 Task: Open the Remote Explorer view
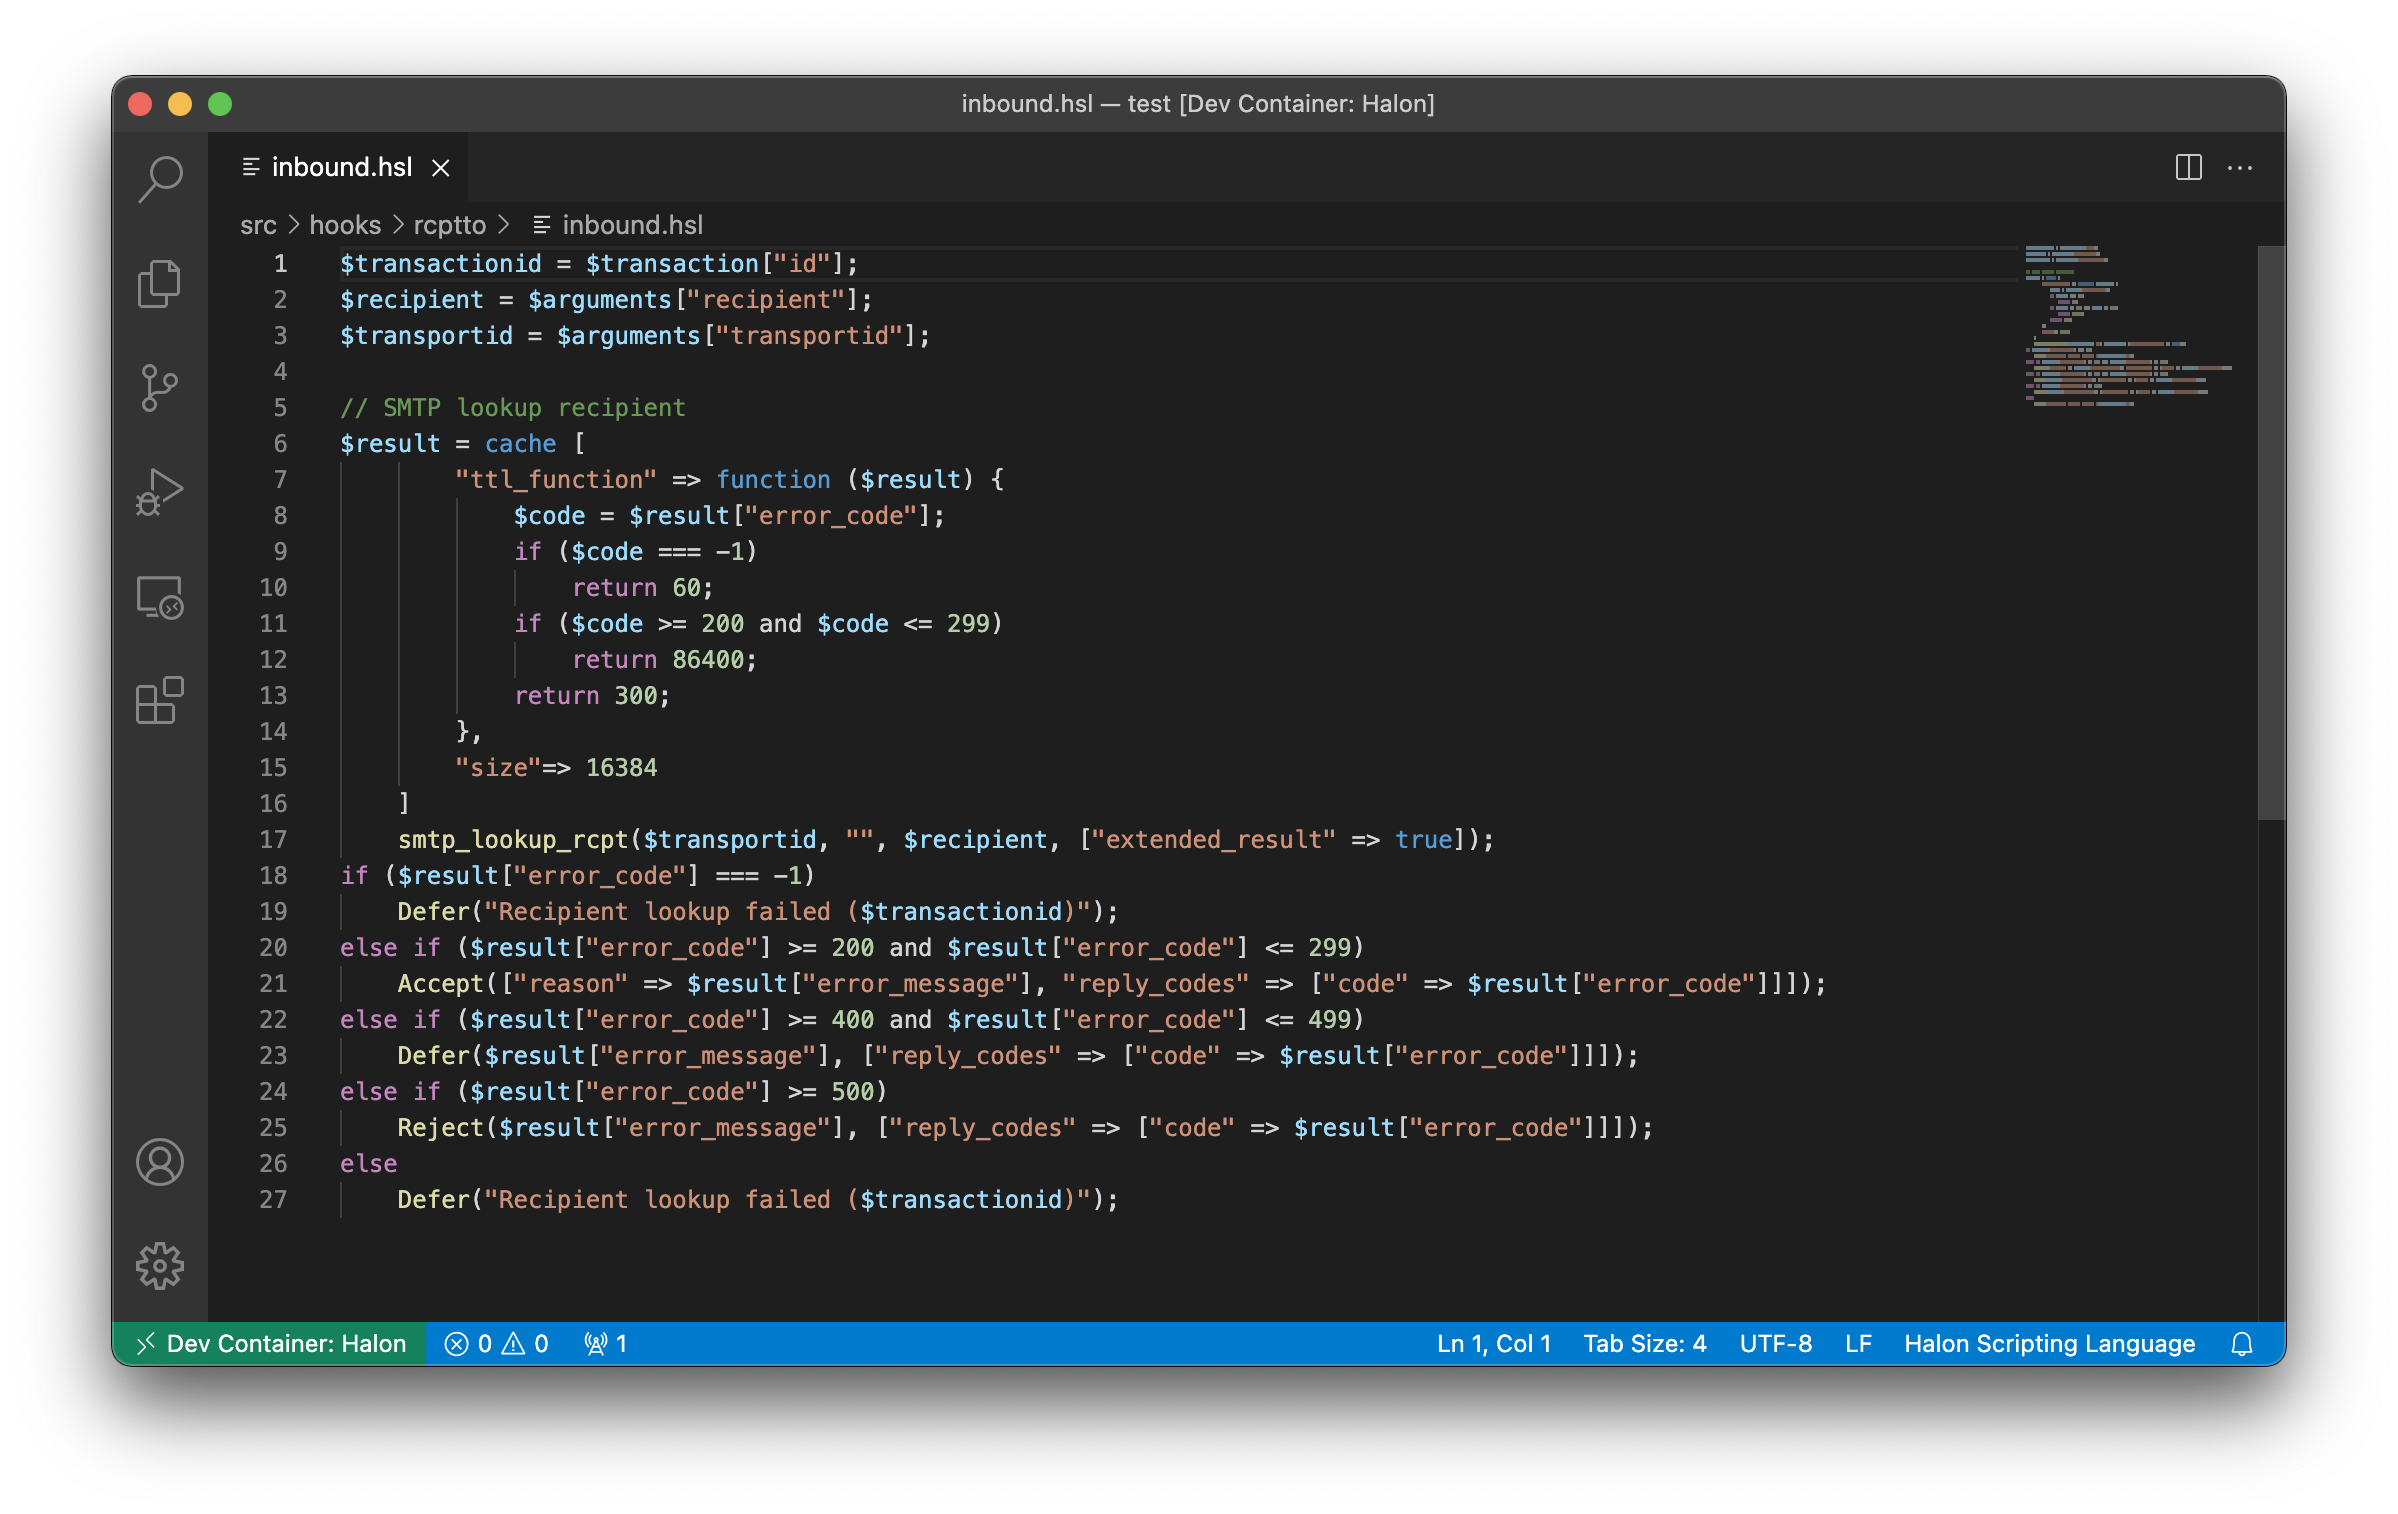[x=160, y=597]
